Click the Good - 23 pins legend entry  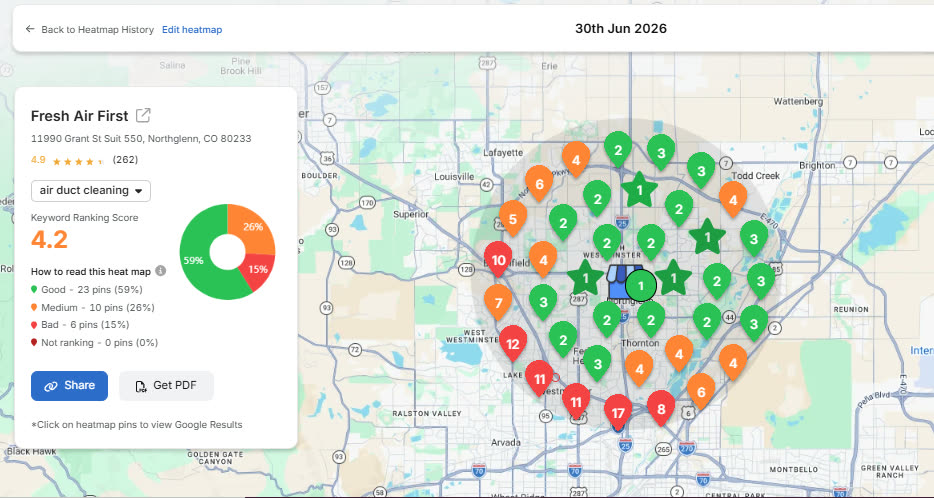[x=87, y=290]
